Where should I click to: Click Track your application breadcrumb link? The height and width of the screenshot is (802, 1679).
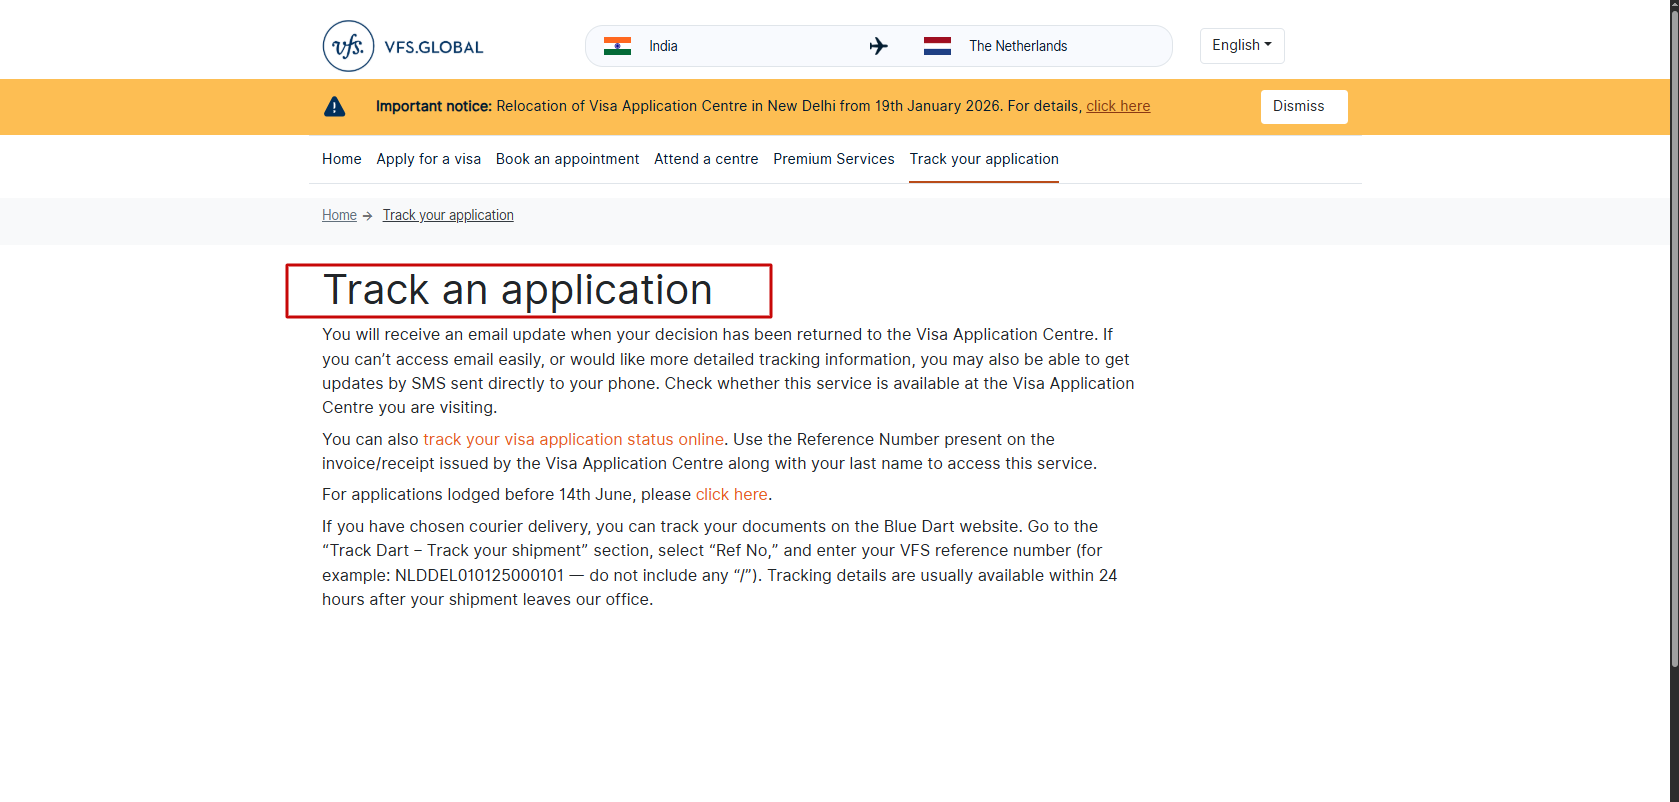pyautogui.click(x=448, y=215)
